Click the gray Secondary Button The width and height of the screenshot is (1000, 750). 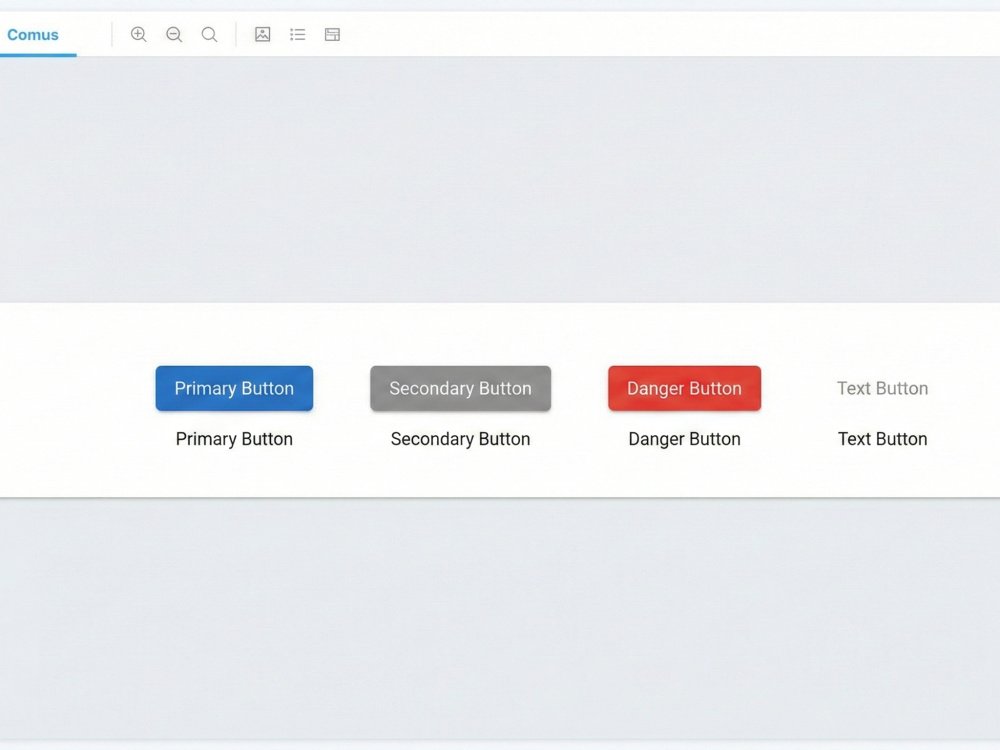click(460, 388)
